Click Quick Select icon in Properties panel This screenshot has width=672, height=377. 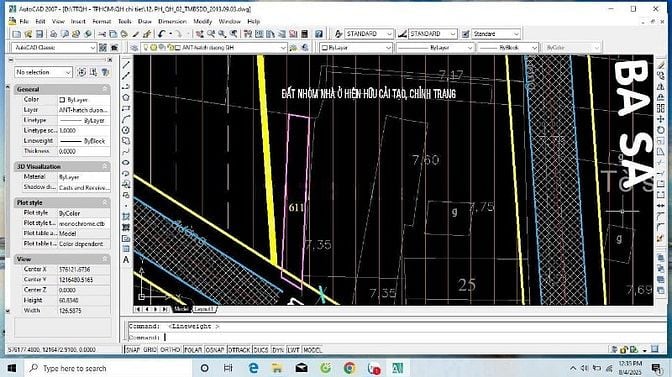105,72
